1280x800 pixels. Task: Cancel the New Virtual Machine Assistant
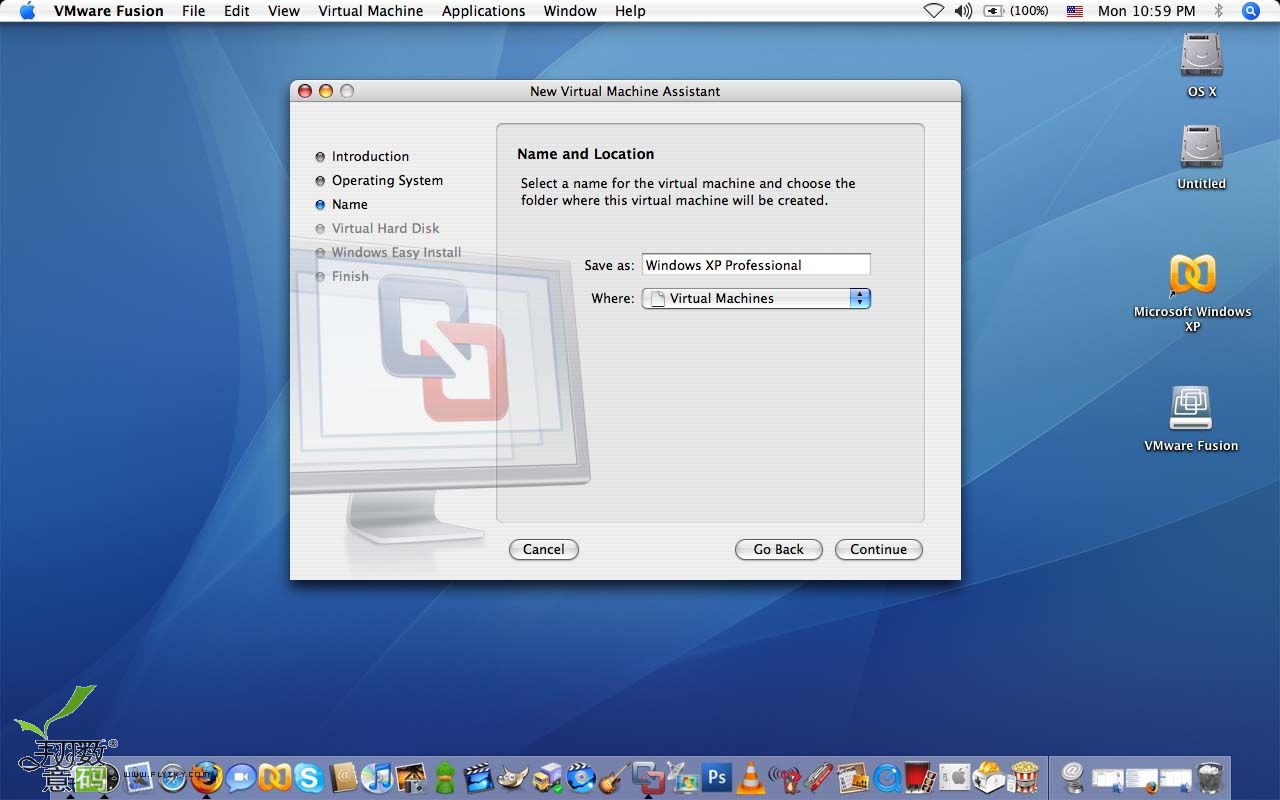543,549
